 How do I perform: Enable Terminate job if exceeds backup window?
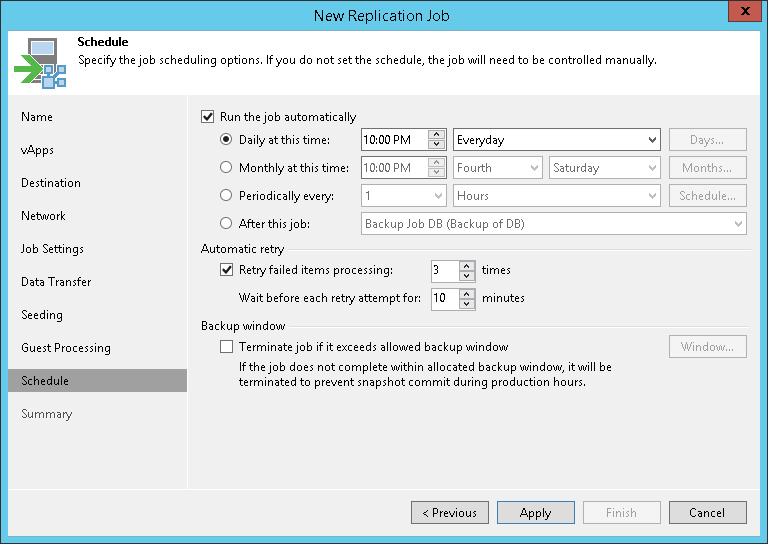click(226, 347)
